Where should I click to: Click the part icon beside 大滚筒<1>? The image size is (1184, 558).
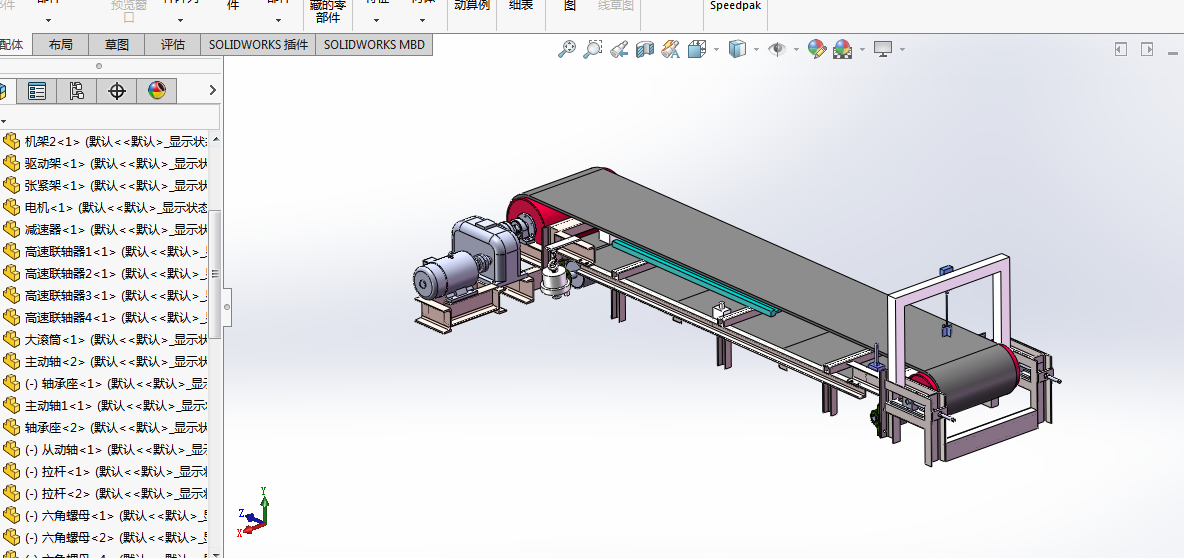coord(11,339)
